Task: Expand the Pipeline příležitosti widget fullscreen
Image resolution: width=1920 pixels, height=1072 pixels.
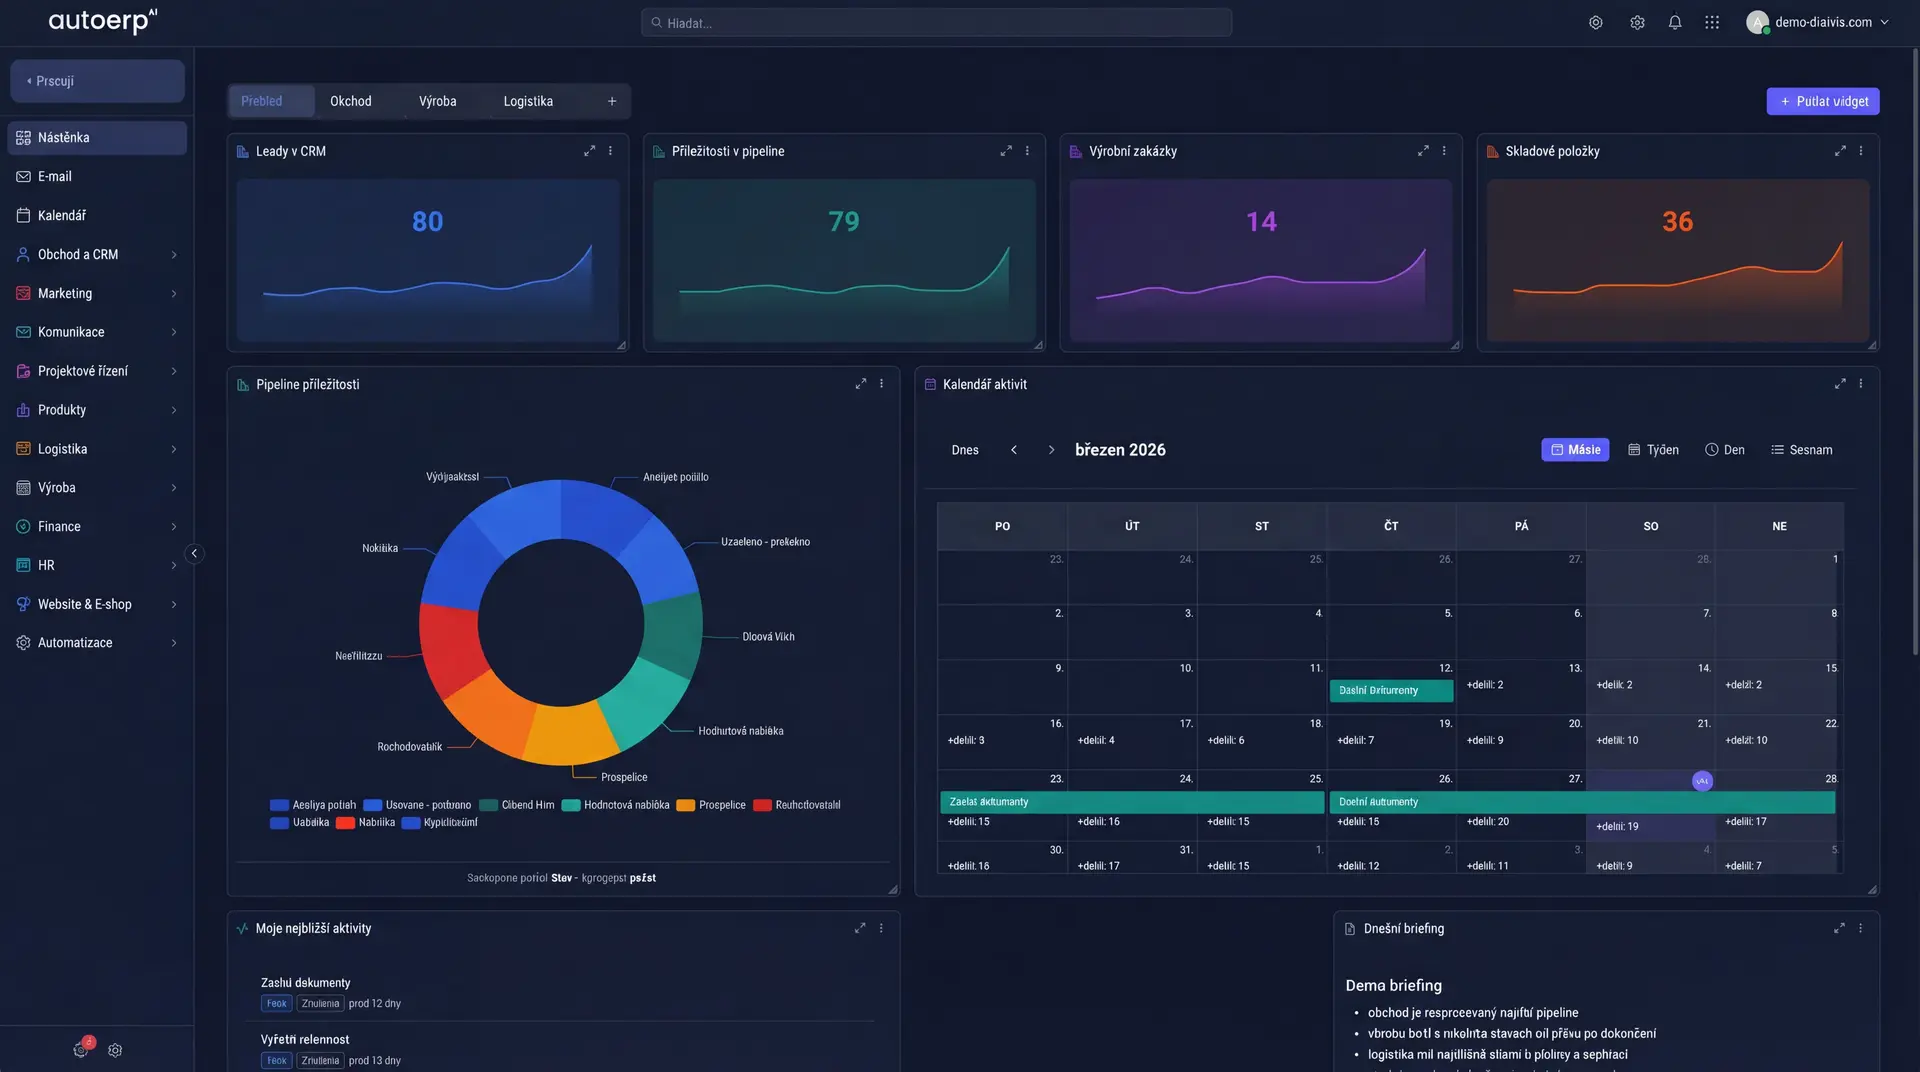Action: coord(860,384)
